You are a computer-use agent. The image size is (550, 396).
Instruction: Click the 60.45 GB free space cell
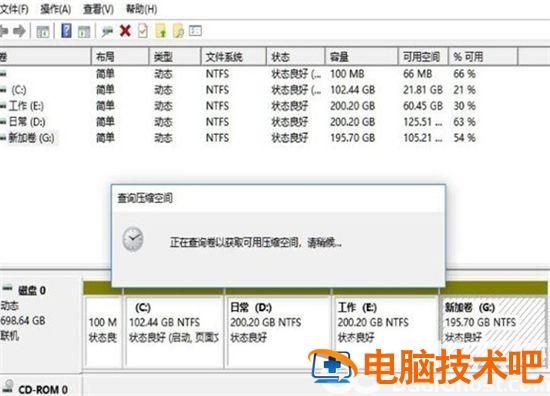423,106
